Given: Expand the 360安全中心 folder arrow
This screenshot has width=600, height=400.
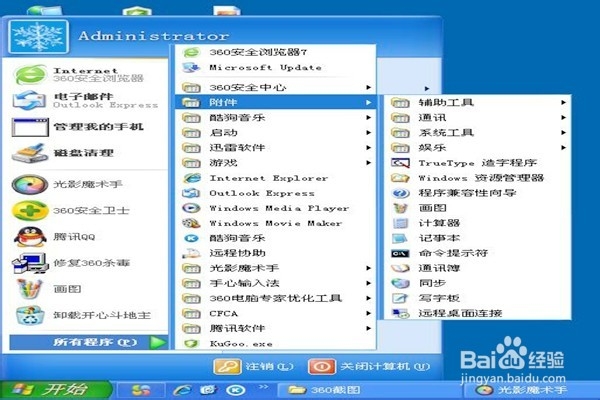Looking at the screenshot, I should [x=368, y=88].
